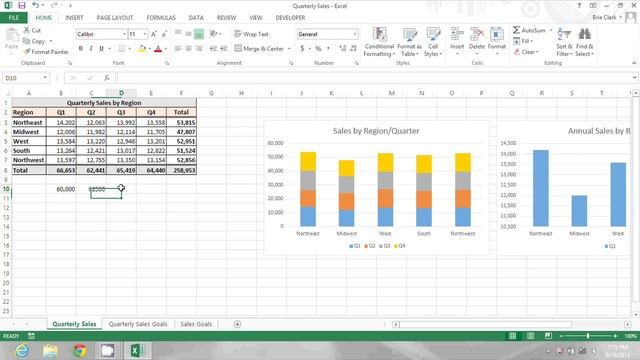Screen dimensions: 640x360
Task: Click Decrease Indent icon
Action: 213,49
